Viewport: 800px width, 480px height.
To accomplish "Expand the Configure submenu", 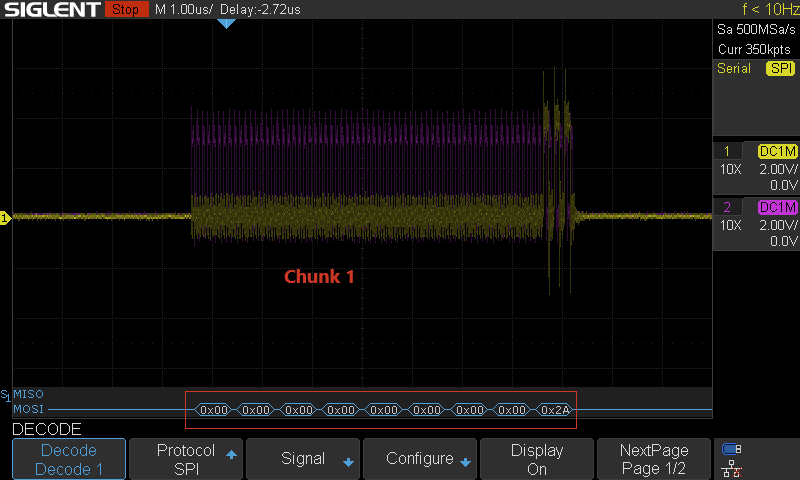I will pos(420,459).
